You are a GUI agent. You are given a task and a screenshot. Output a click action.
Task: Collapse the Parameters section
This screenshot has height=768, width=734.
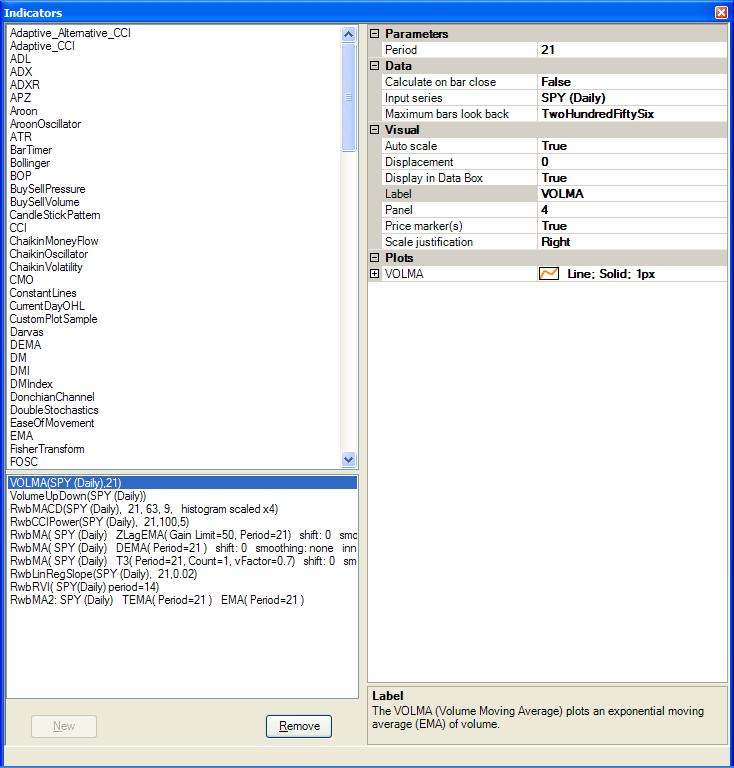click(375, 34)
